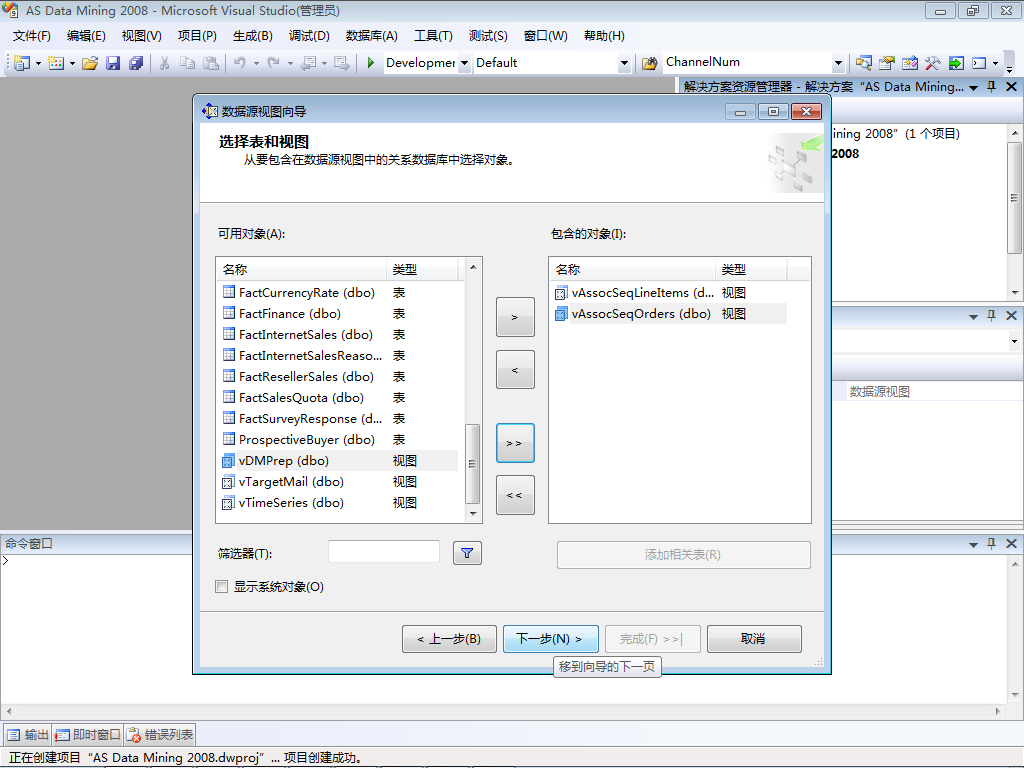Select vTargetMail (dbo) view row

point(340,481)
